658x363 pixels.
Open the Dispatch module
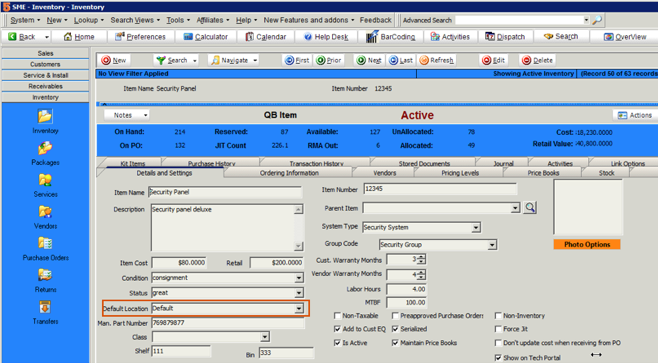(x=505, y=37)
